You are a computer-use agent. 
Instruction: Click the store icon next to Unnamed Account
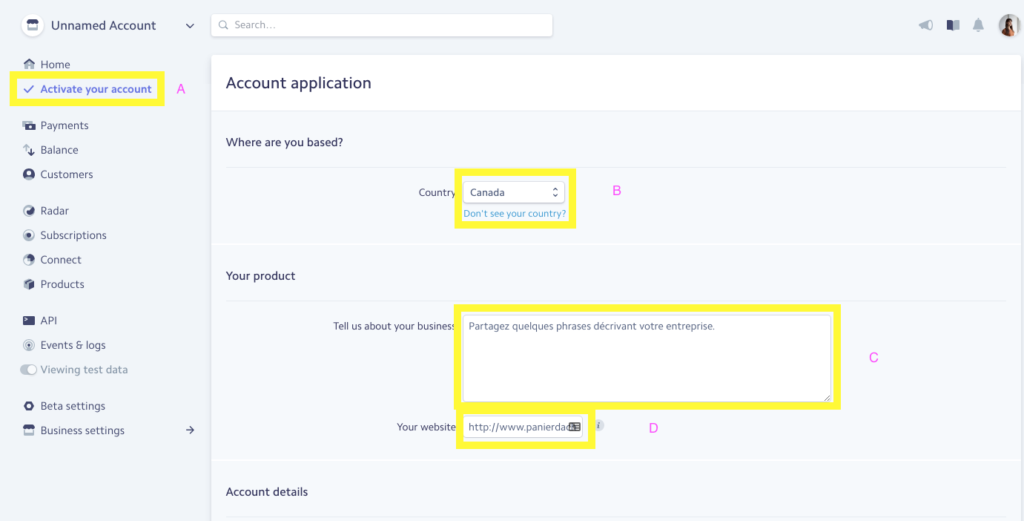32,25
